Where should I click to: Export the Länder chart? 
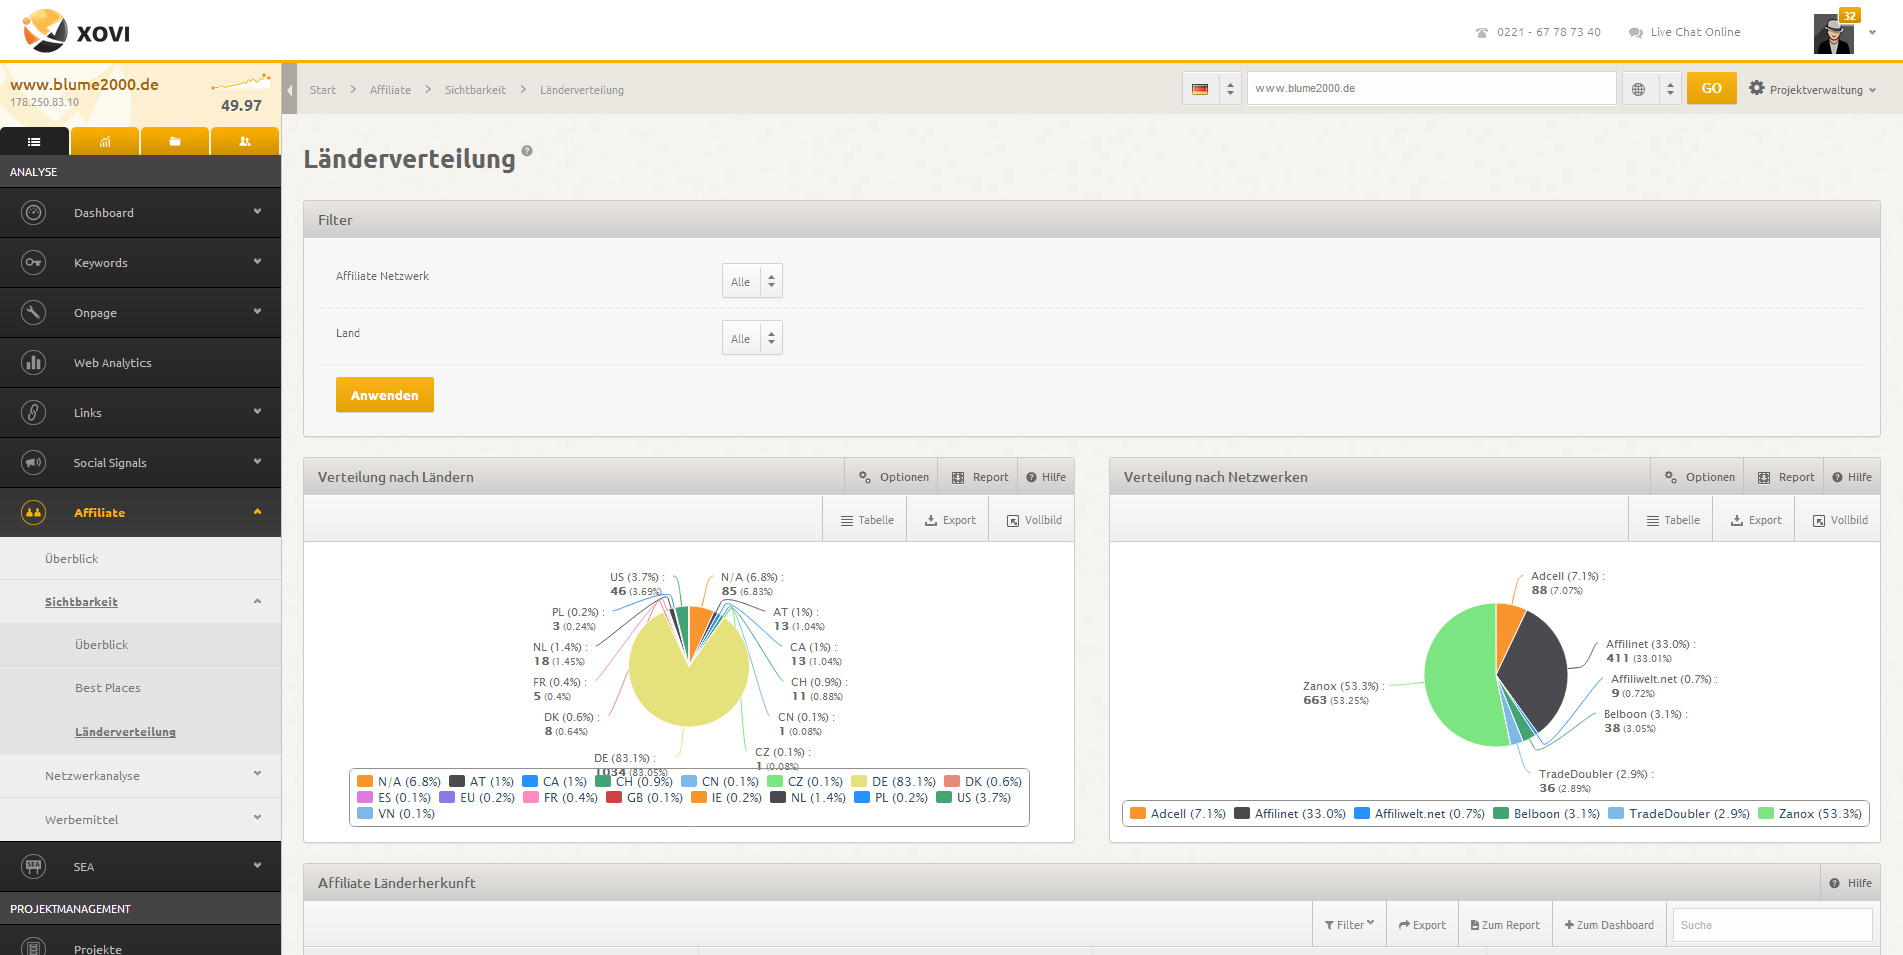[949, 520]
